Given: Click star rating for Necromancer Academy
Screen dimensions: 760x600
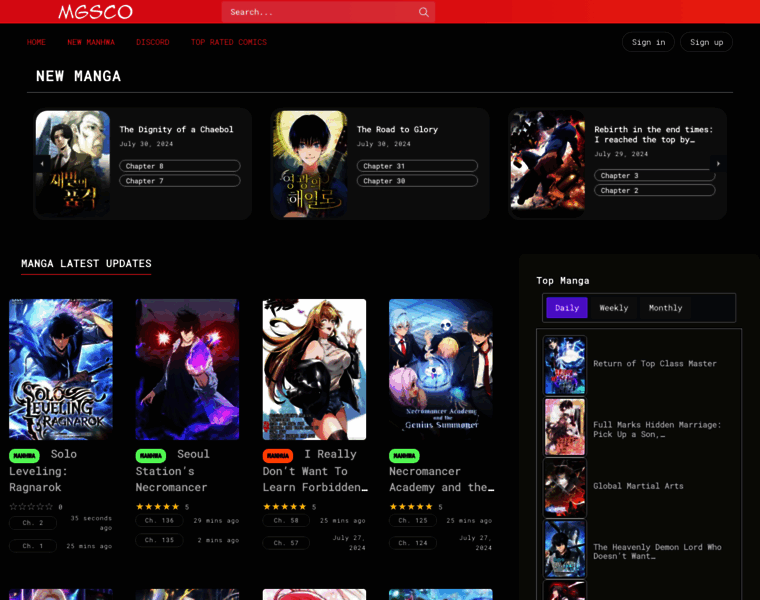Looking at the screenshot, I should click(x=411, y=507).
